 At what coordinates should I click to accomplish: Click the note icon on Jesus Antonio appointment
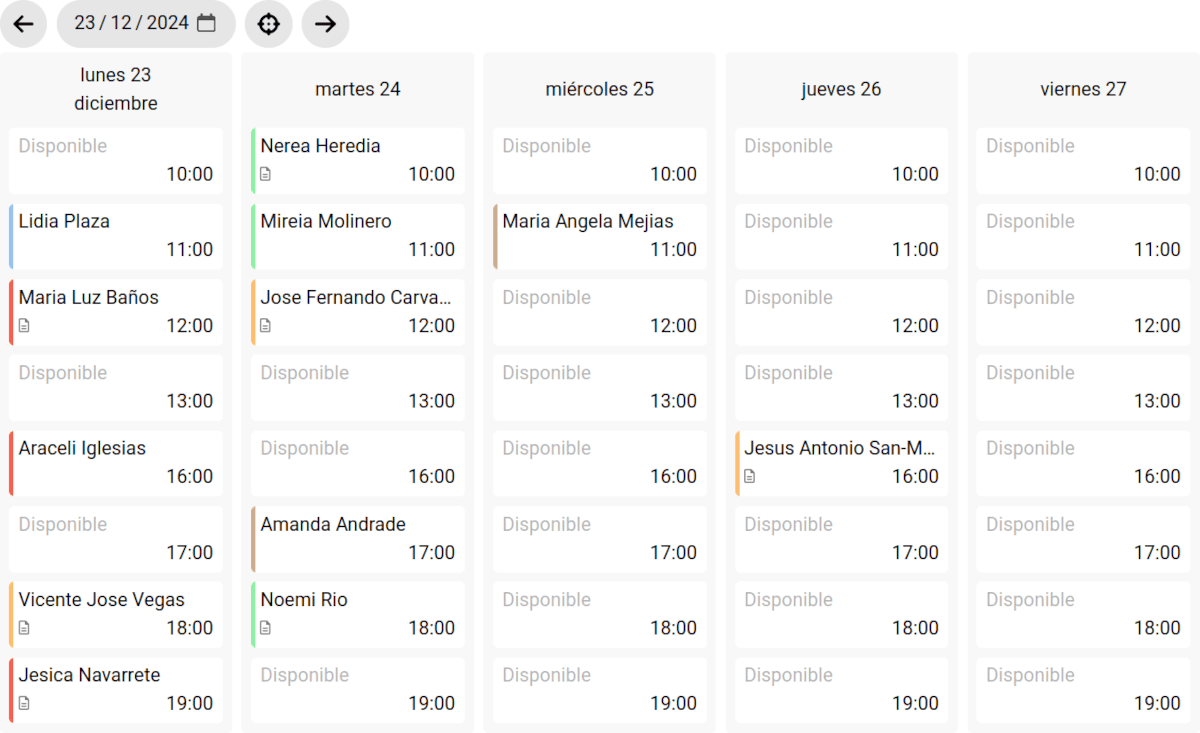(750, 477)
